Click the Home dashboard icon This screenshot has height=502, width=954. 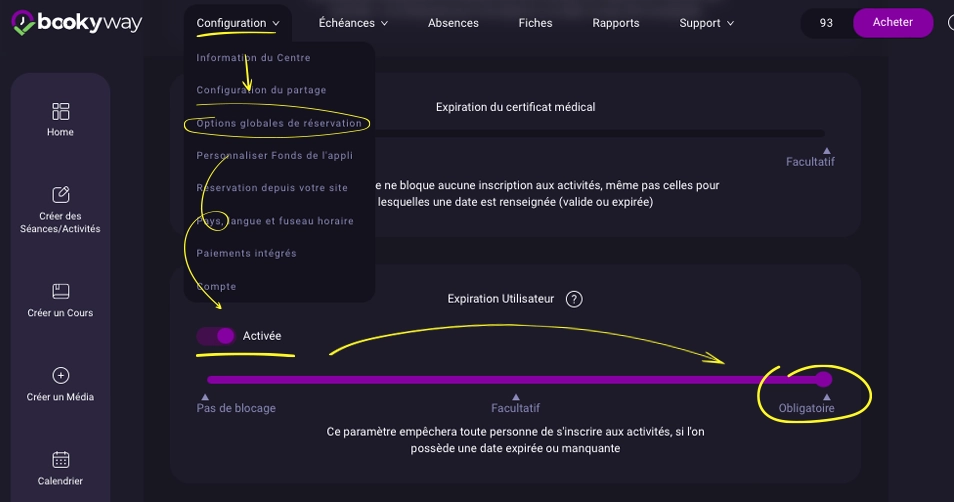click(x=60, y=111)
